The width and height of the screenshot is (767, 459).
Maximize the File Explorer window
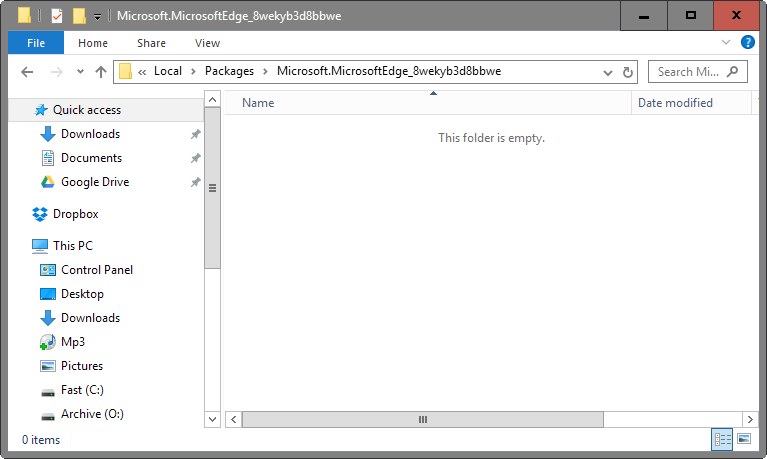pyautogui.click(x=690, y=16)
